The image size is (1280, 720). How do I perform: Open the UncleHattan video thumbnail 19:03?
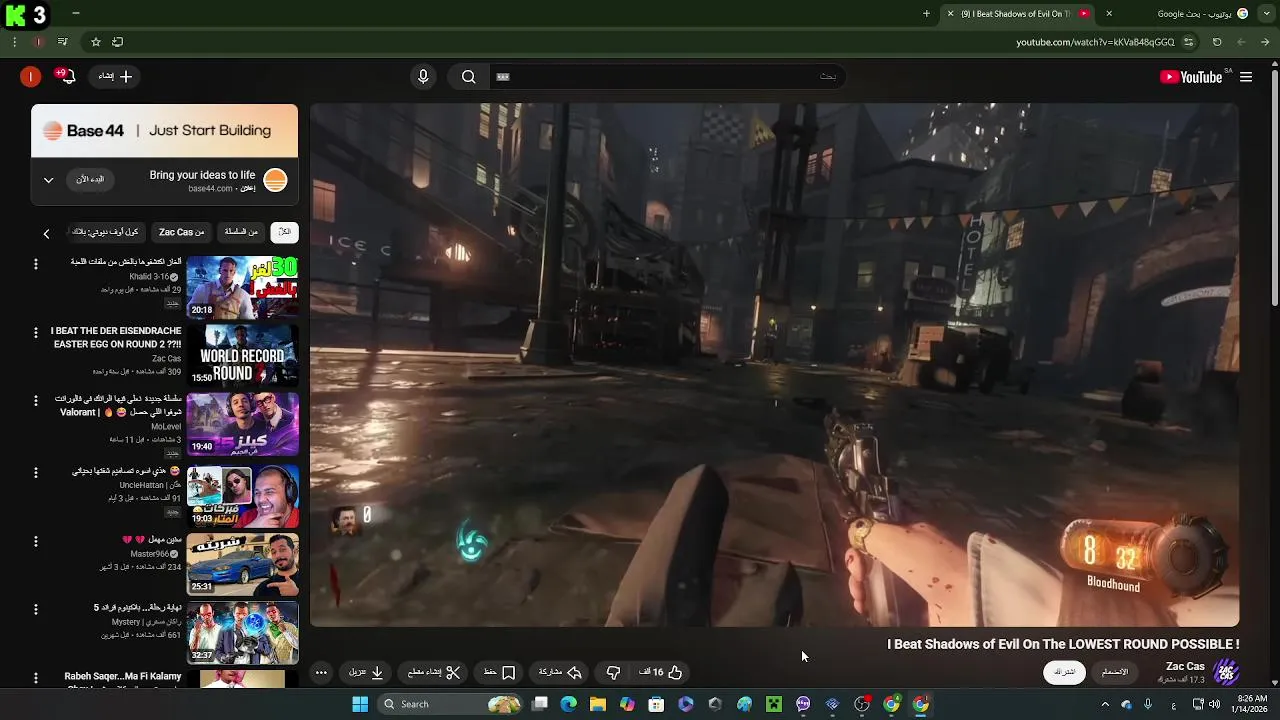(242, 496)
